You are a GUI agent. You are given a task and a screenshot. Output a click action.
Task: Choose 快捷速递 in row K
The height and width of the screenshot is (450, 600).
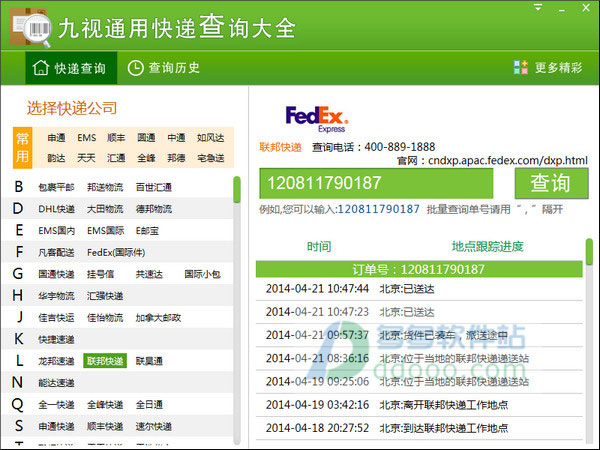point(56,339)
